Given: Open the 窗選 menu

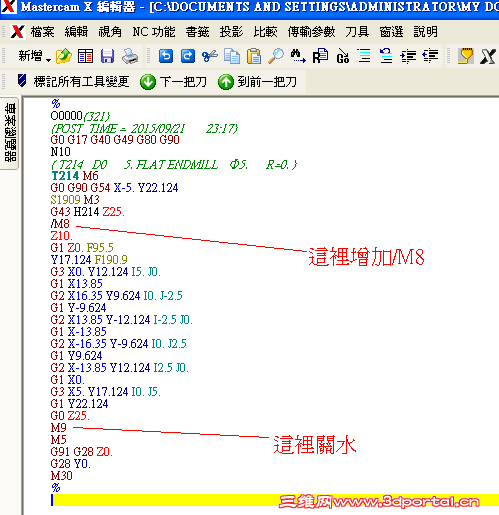Looking at the screenshot, I should pyautogui.click(x=391, y=32).
